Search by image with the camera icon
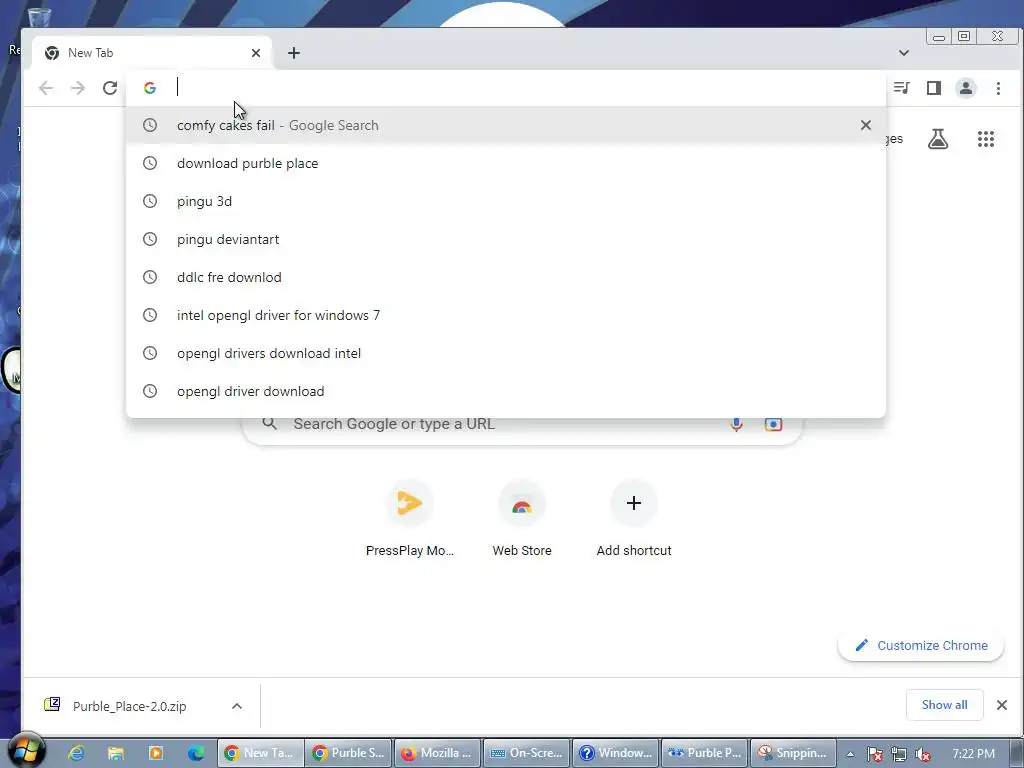The image size is (1024, 768). click(773, 424)
